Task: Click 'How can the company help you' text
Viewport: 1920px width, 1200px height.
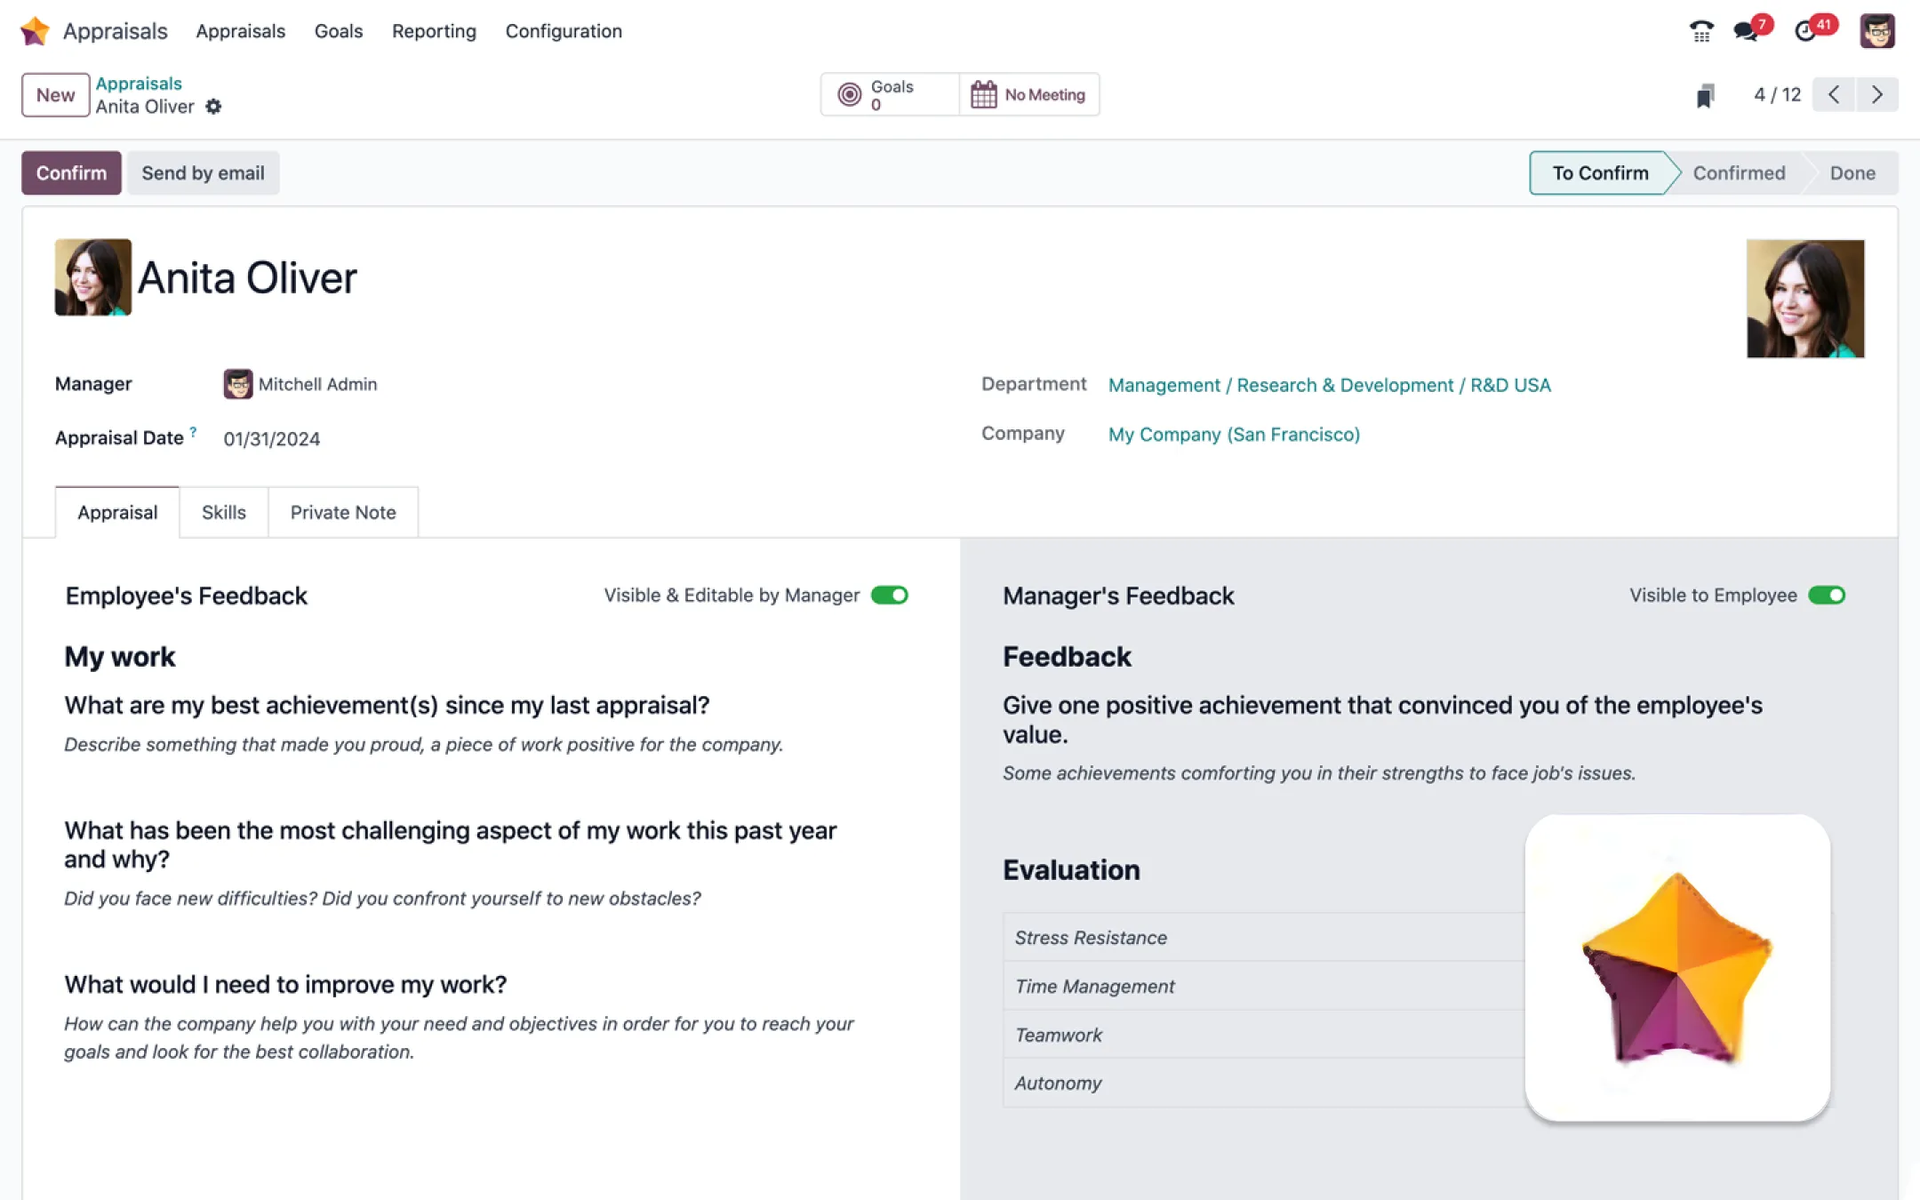Action: click(x=459, y=1038)
